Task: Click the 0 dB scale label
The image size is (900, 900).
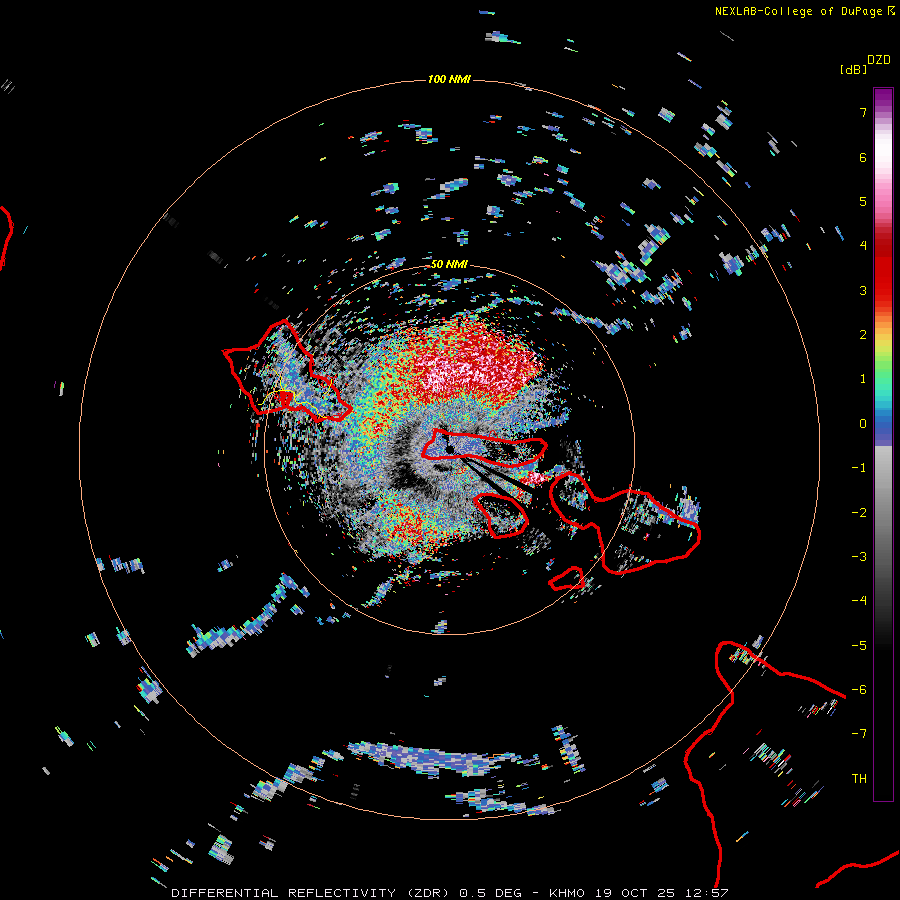Action: 863,424
